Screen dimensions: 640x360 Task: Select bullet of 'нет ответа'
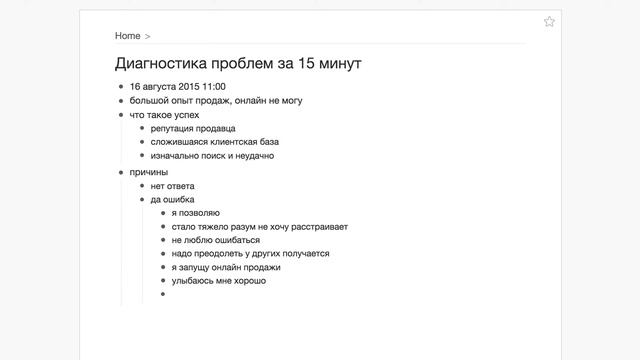coord(142,186)
